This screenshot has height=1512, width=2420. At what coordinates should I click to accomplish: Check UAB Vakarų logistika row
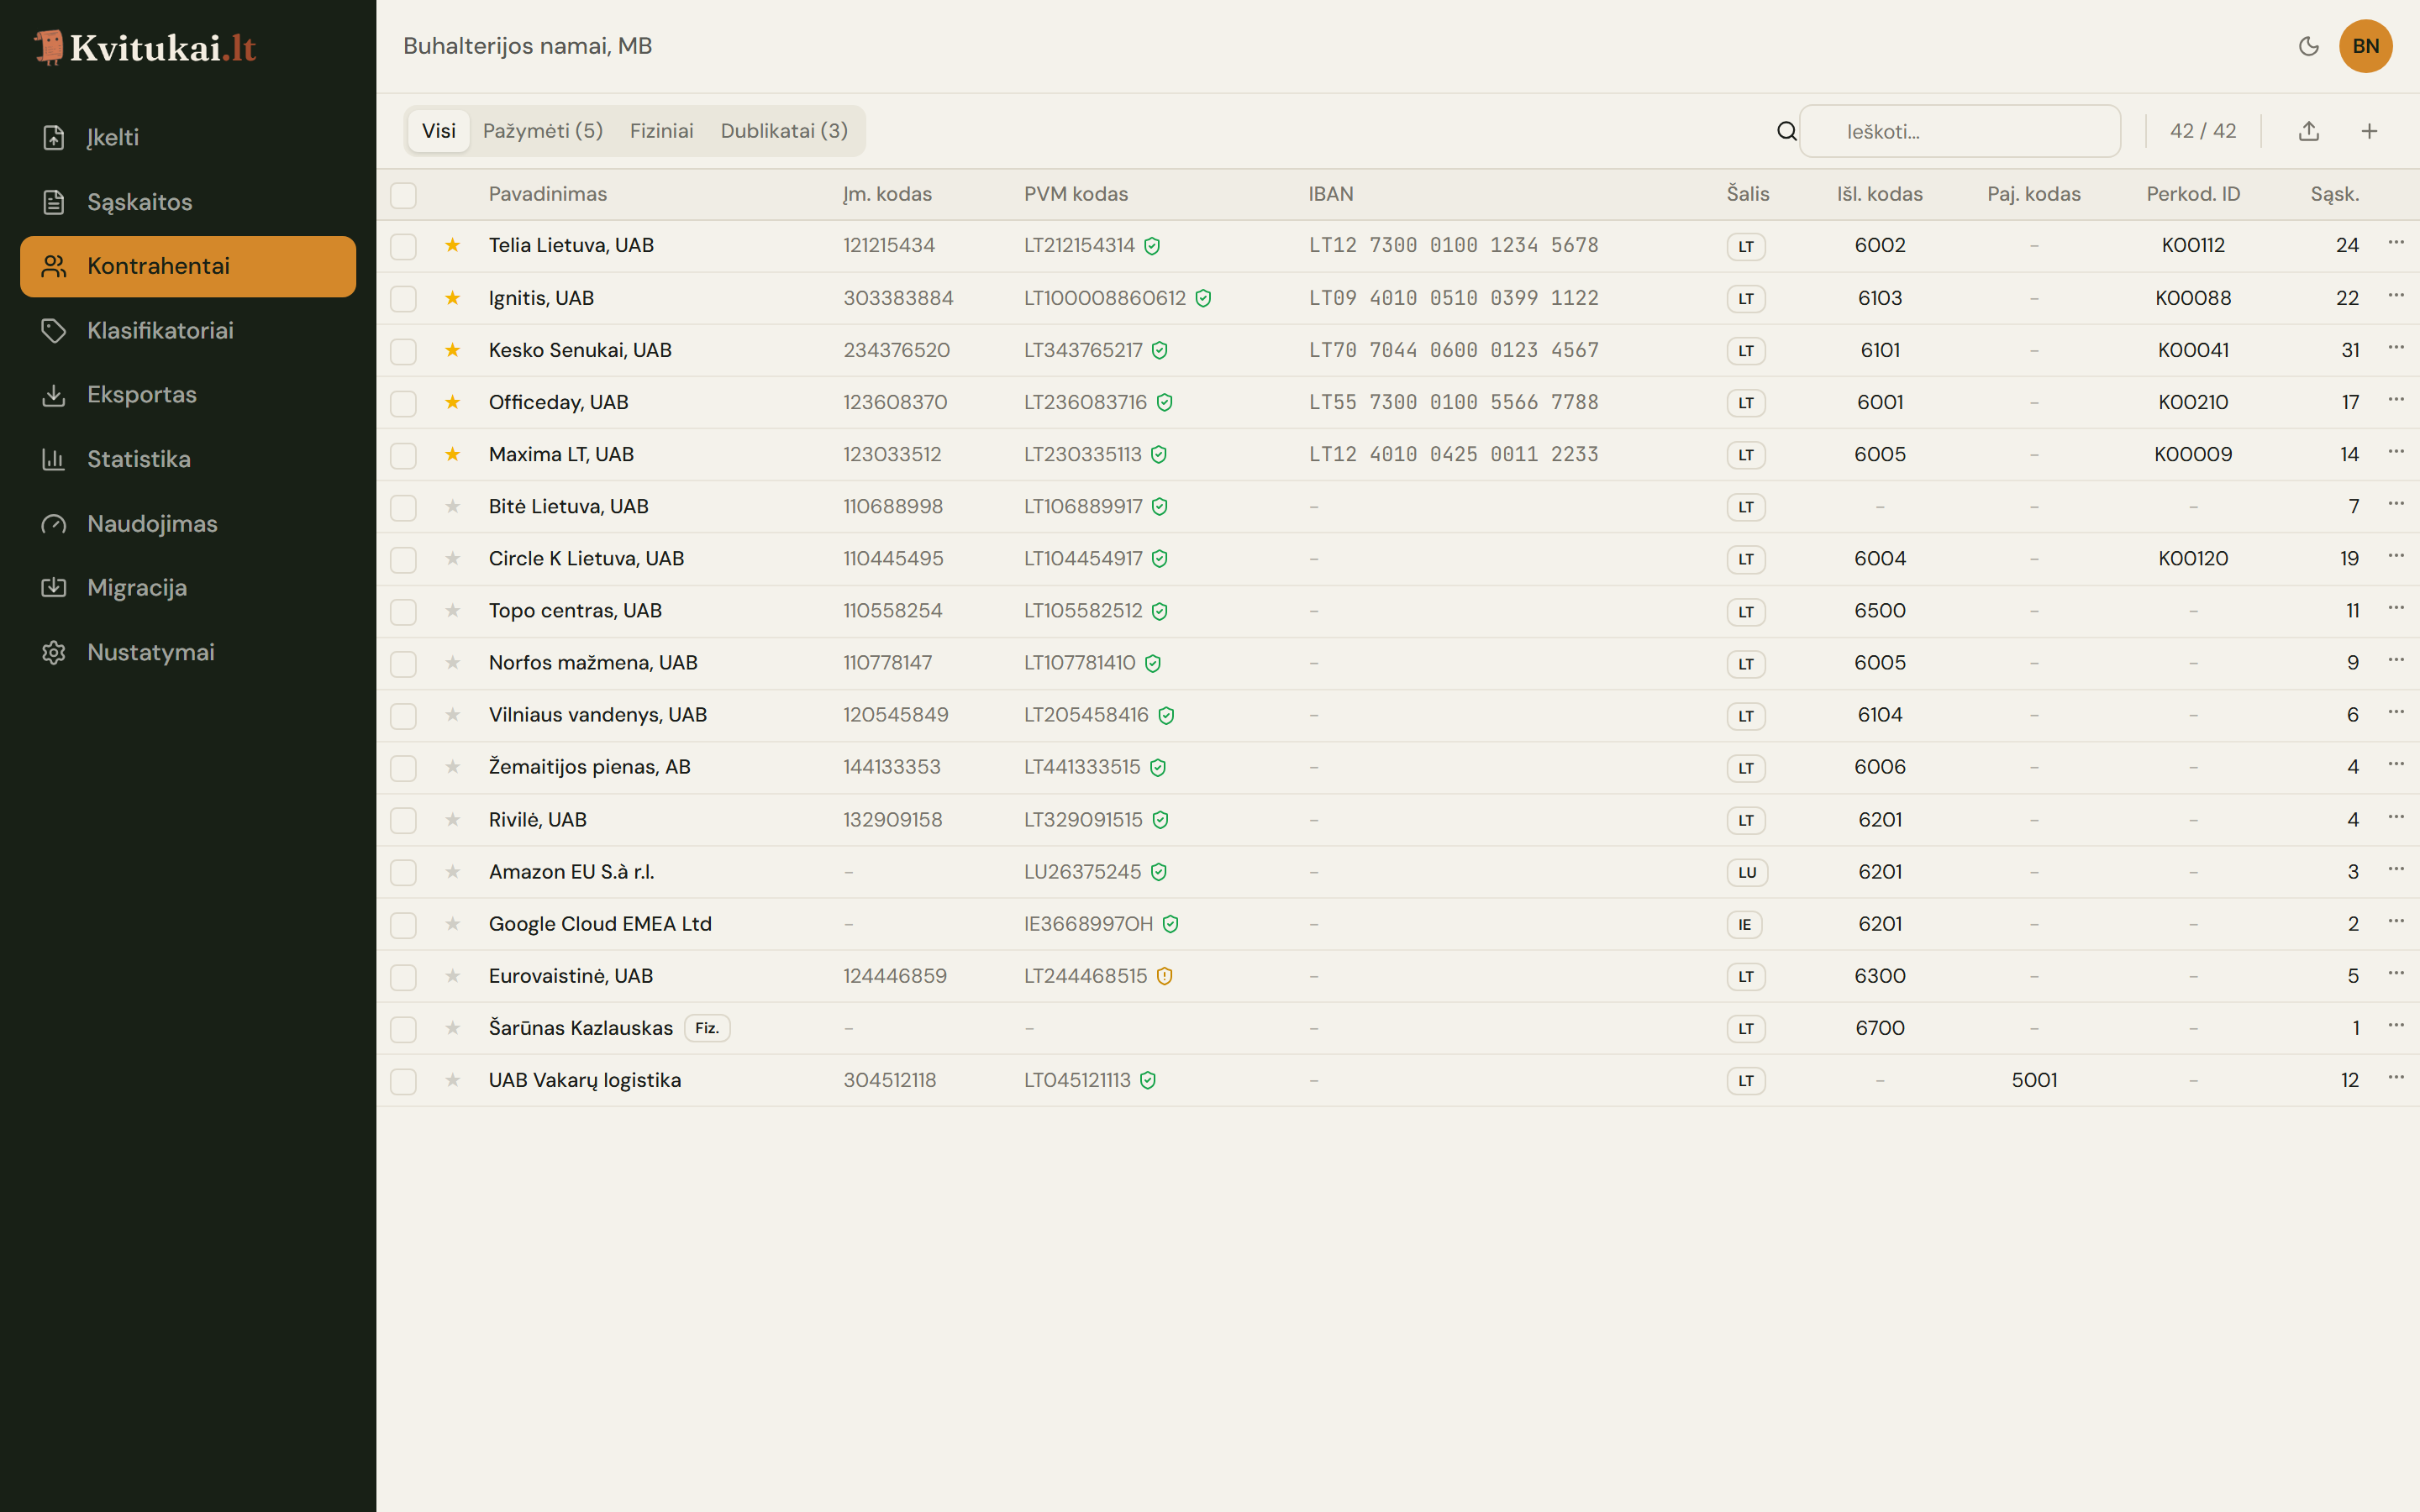[403, 1081]
